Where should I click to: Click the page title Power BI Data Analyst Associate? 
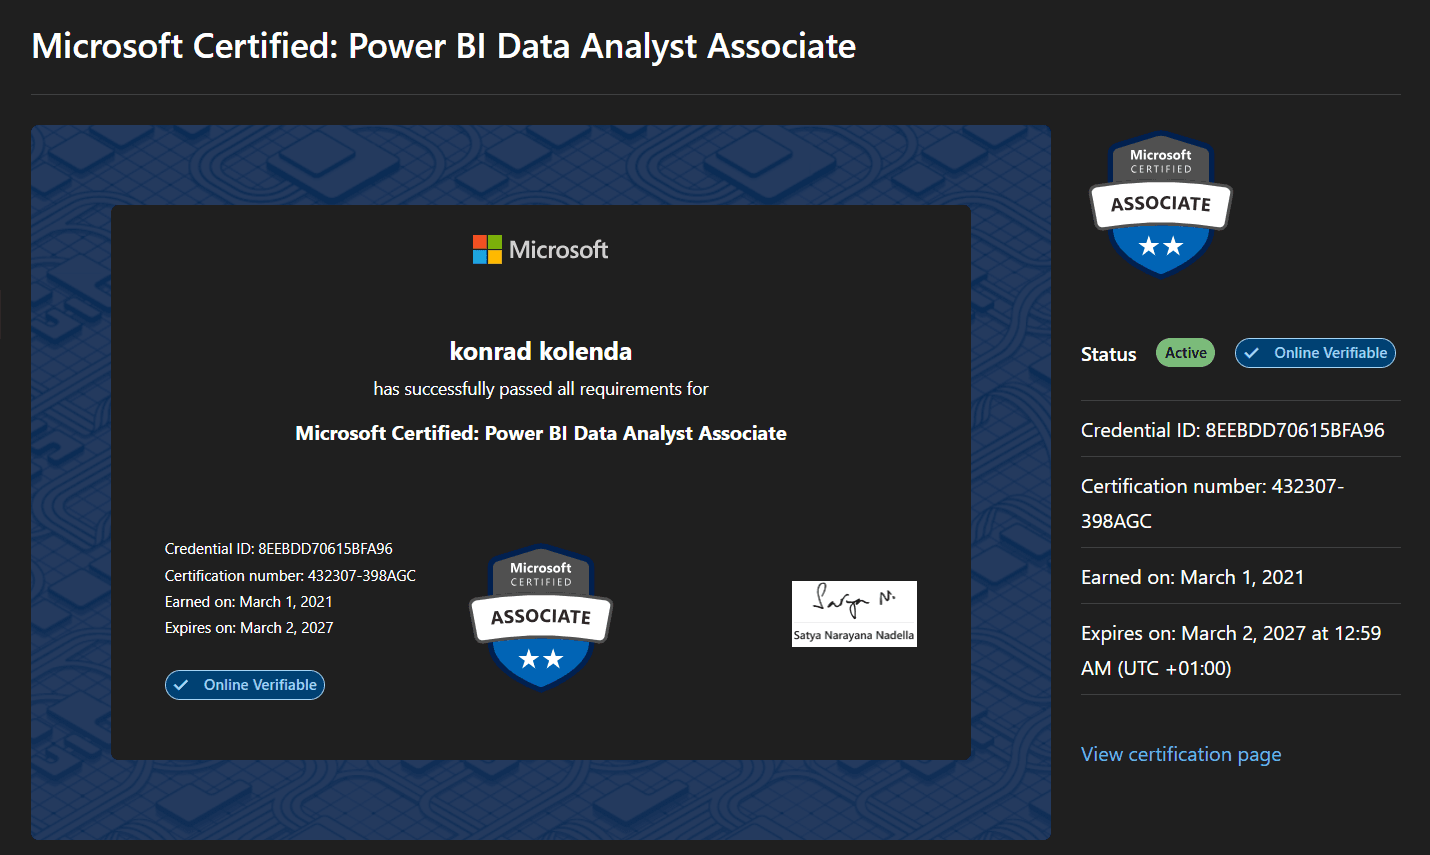pyautogui.click(x=444, y=46)
